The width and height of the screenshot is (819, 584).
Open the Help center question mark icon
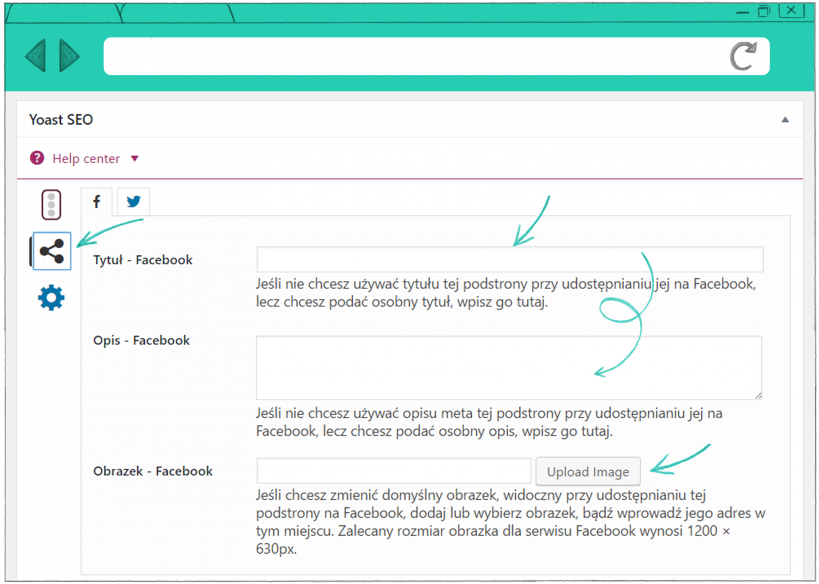(x=37, y=158)
